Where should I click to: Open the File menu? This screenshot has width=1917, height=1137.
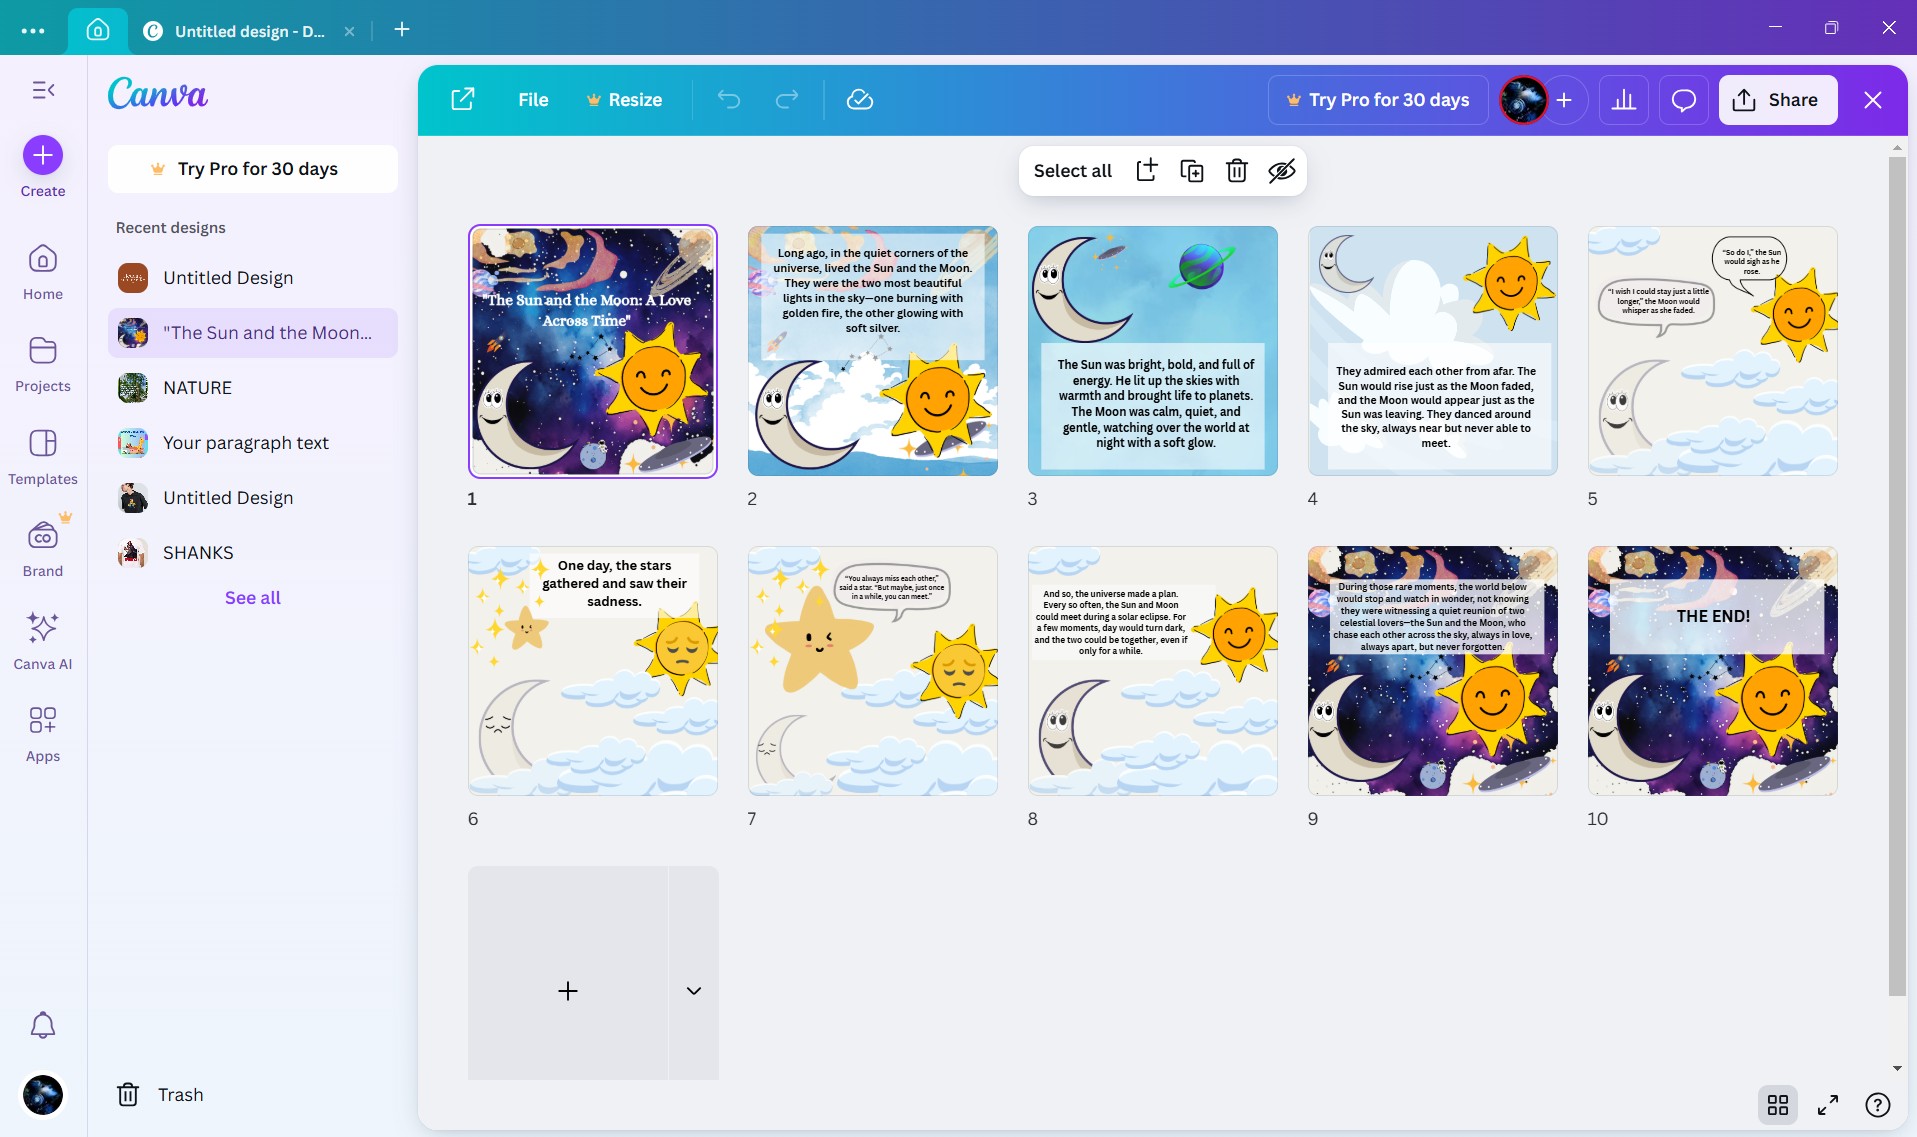pos(533,100)
